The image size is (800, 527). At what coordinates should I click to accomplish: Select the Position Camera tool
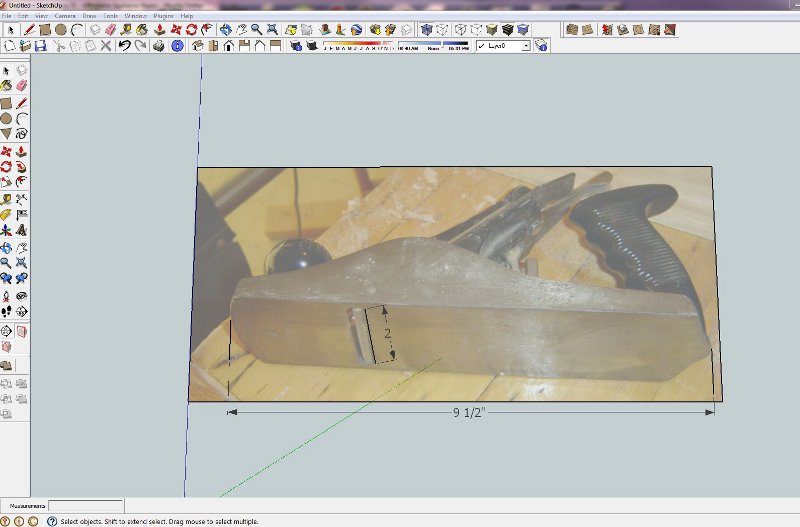coord(6,296)
